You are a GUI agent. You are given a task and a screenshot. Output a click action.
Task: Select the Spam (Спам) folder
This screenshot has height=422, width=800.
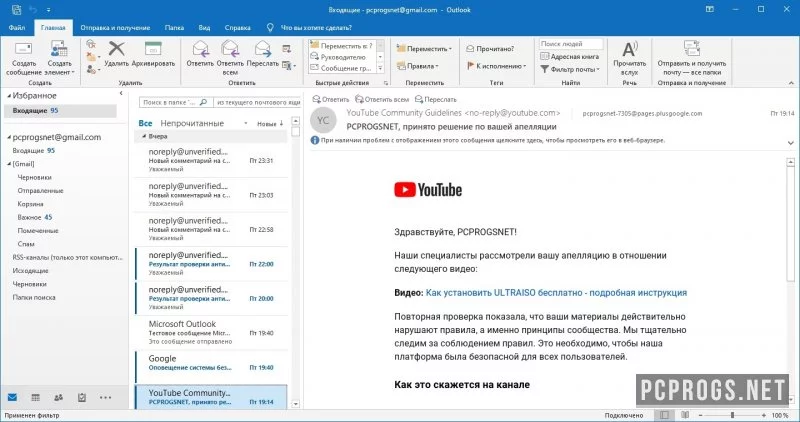pyautogui.click(x=26, y=244)
